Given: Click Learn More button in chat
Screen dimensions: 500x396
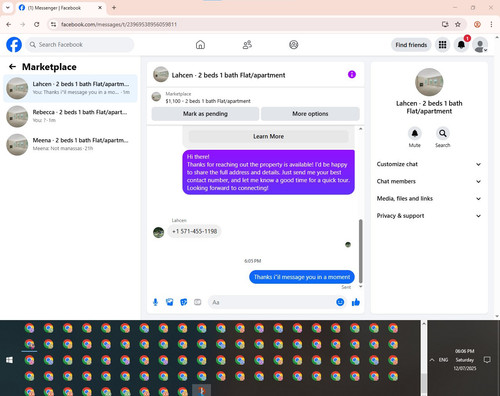Looking at the screenshot, I should coord(268,136).
